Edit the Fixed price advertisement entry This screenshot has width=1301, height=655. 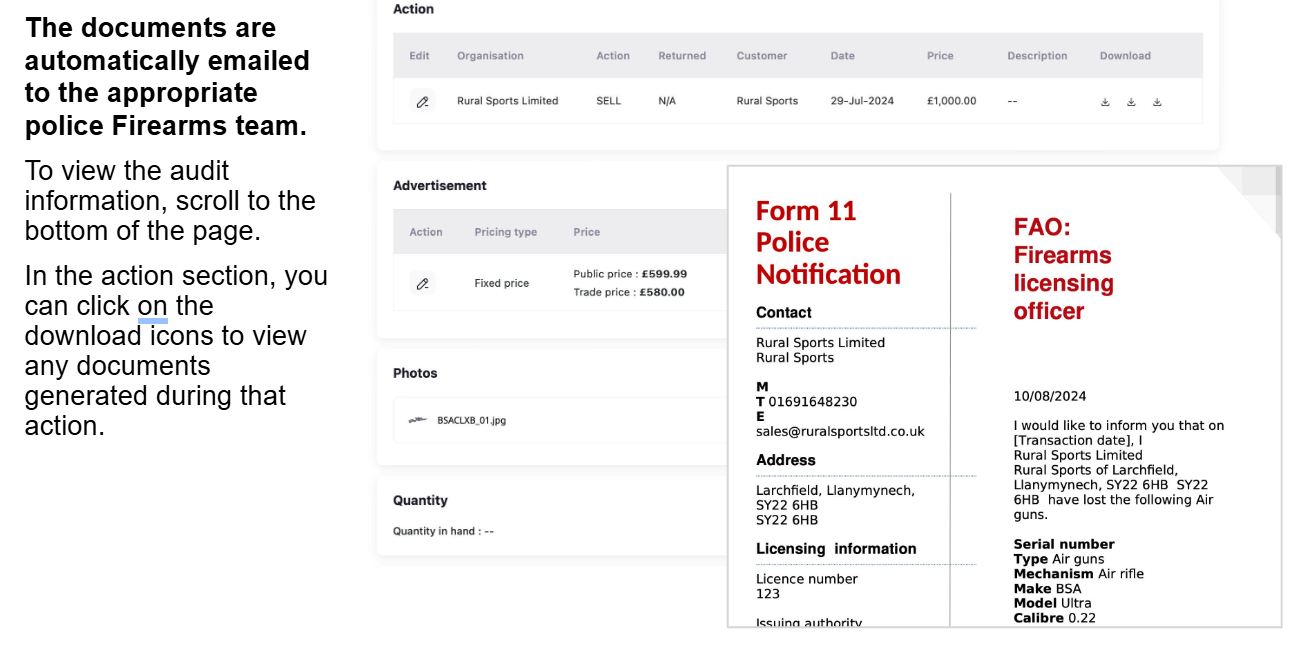pyautogui.click(x=422, y=284)
